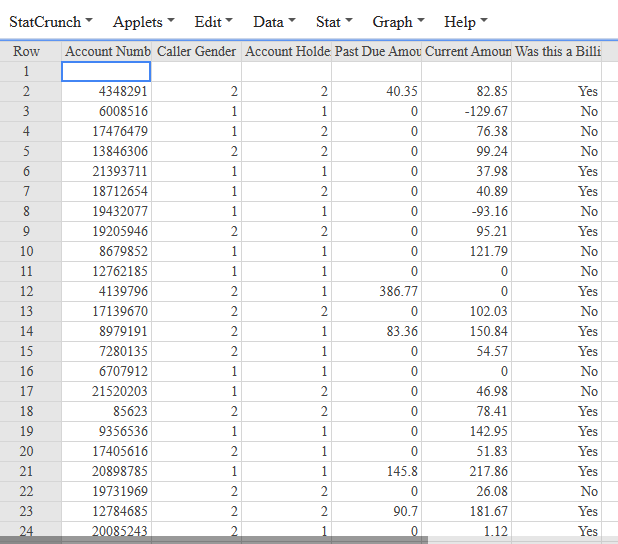Click current amount -129.67
This screenshot has width=618, height=544.
467,112
